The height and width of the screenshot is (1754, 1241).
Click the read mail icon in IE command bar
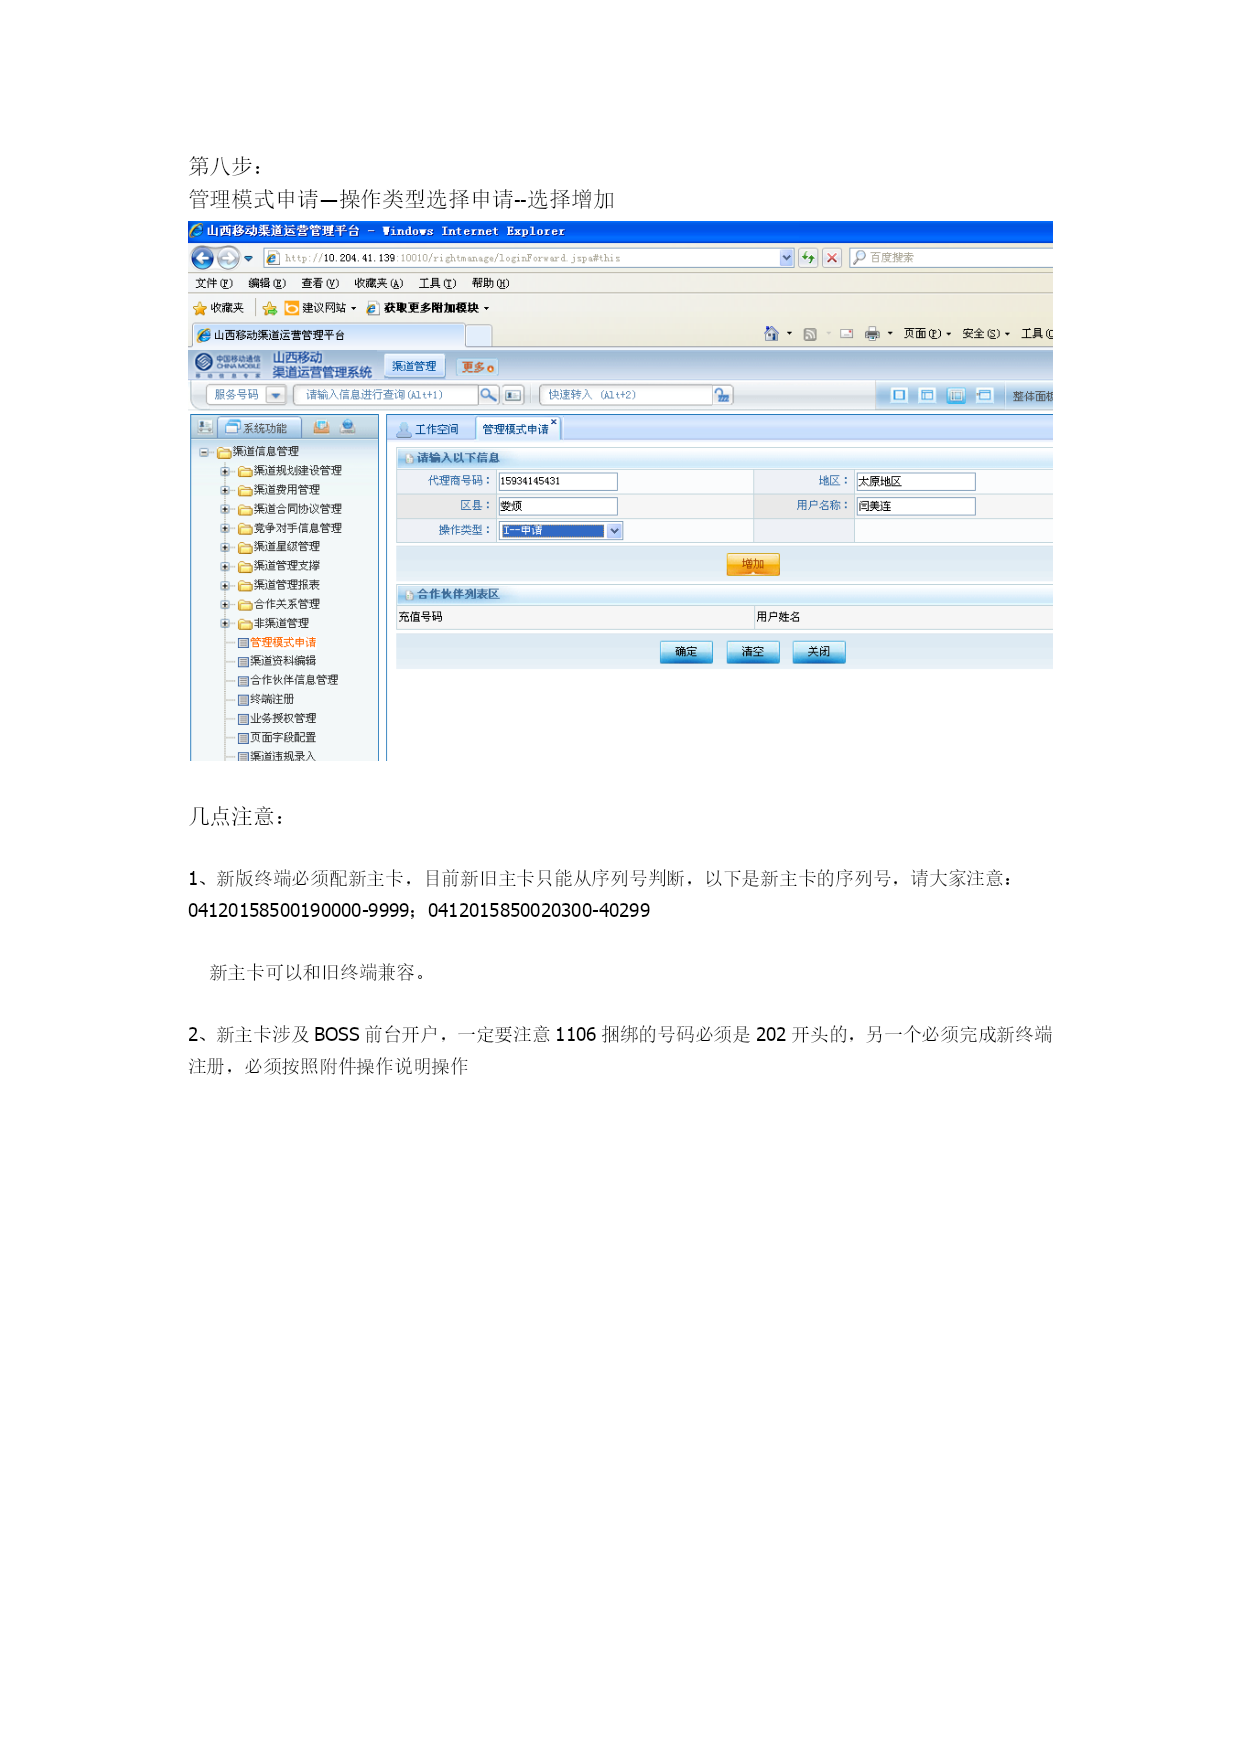coord(847,334)
